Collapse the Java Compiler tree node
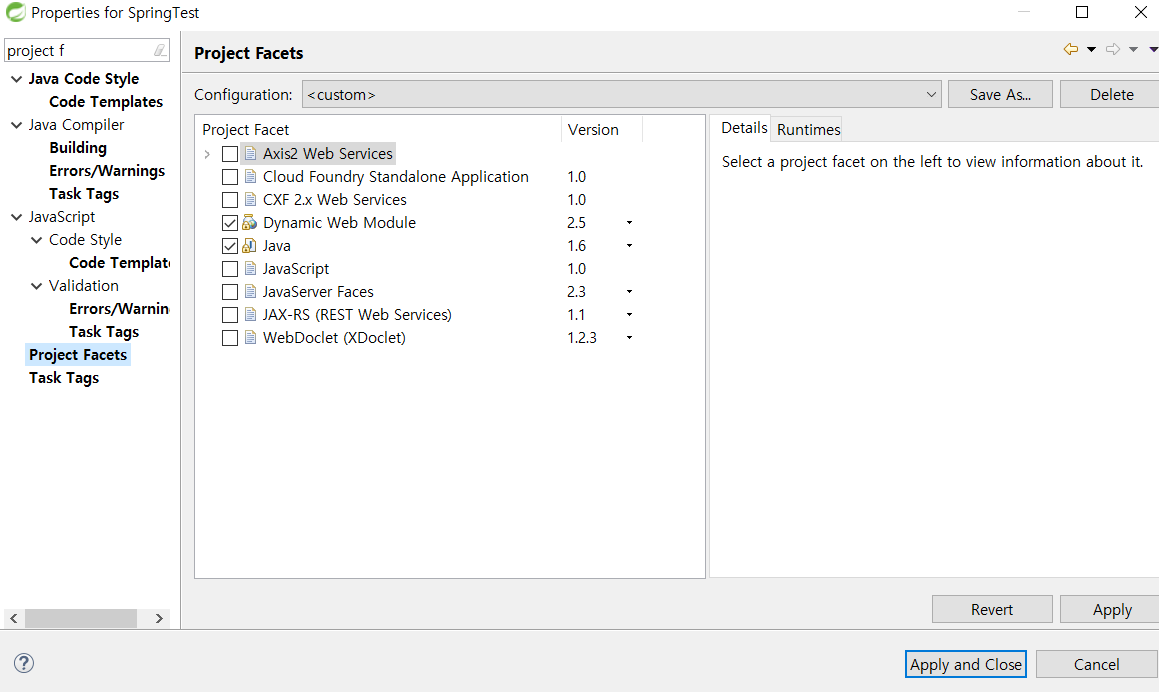The height and width of the screenshot is (692, 1159). pos(16,125)
